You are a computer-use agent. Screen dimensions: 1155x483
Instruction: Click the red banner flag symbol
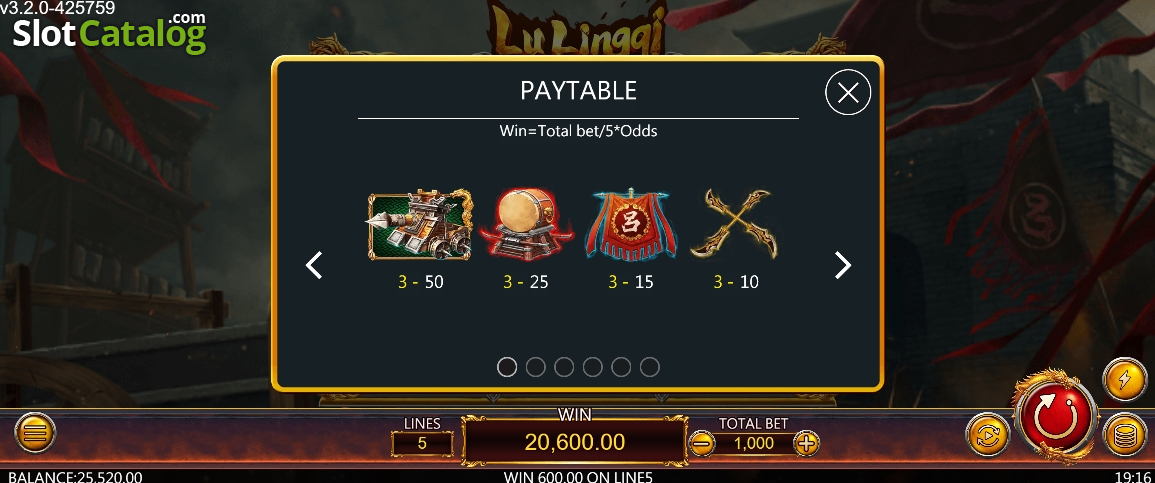[x=631, y=225]
